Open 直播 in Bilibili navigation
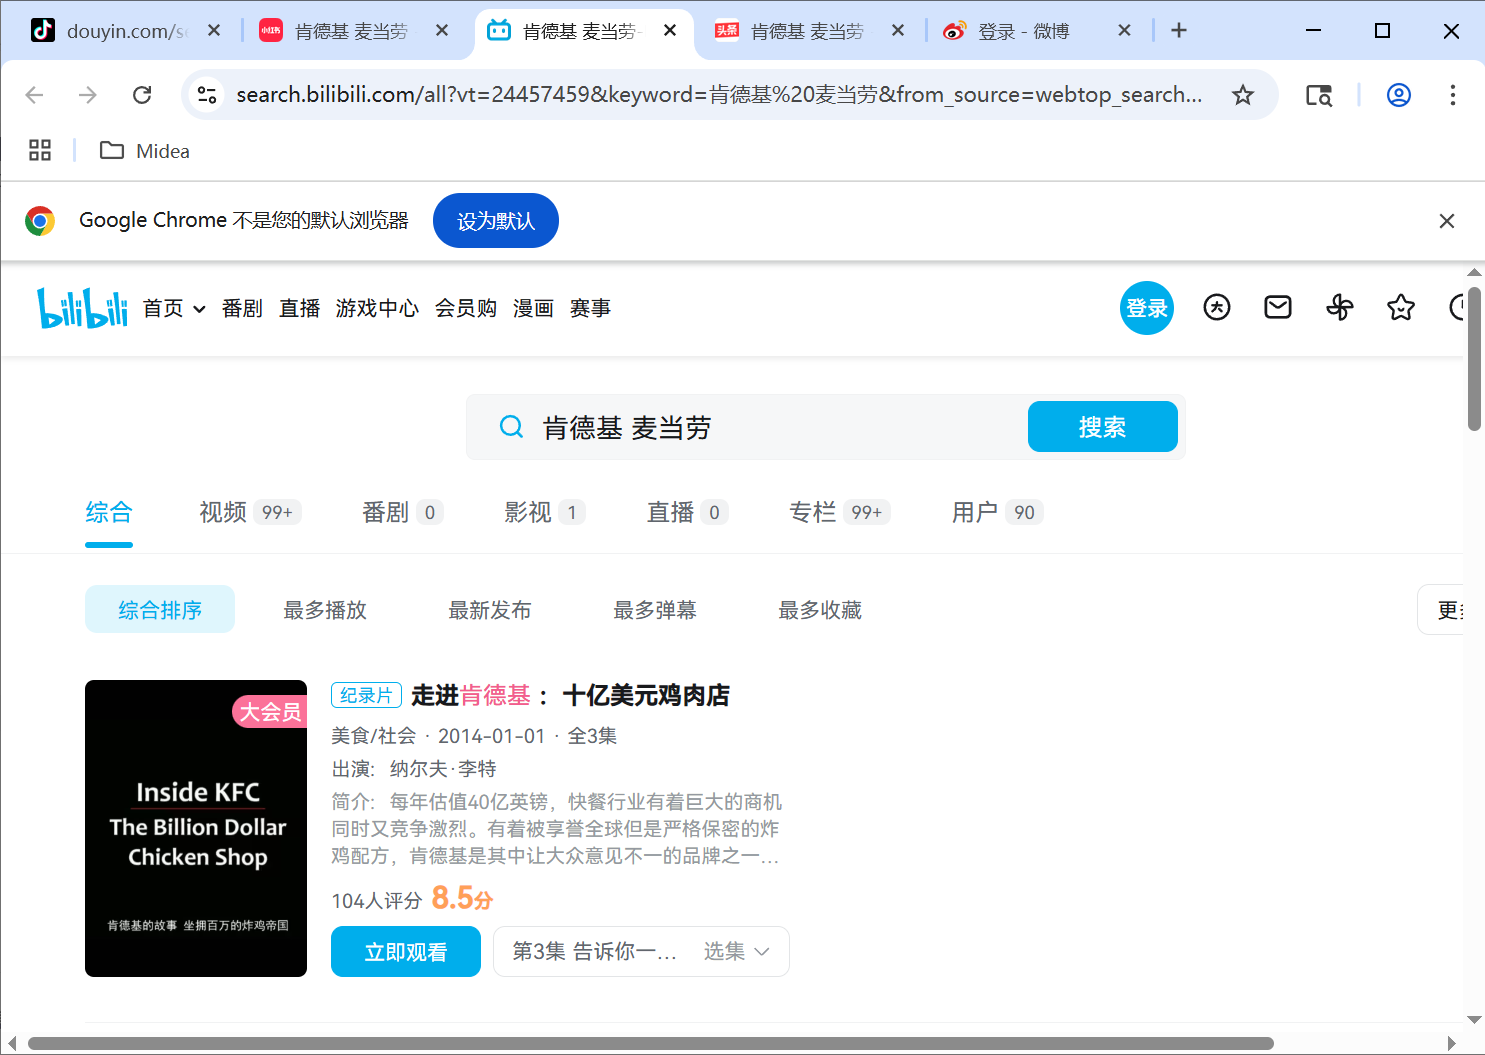Image resolution: width=1485 pixels, height=1055 pixels. tap(299, 308)
